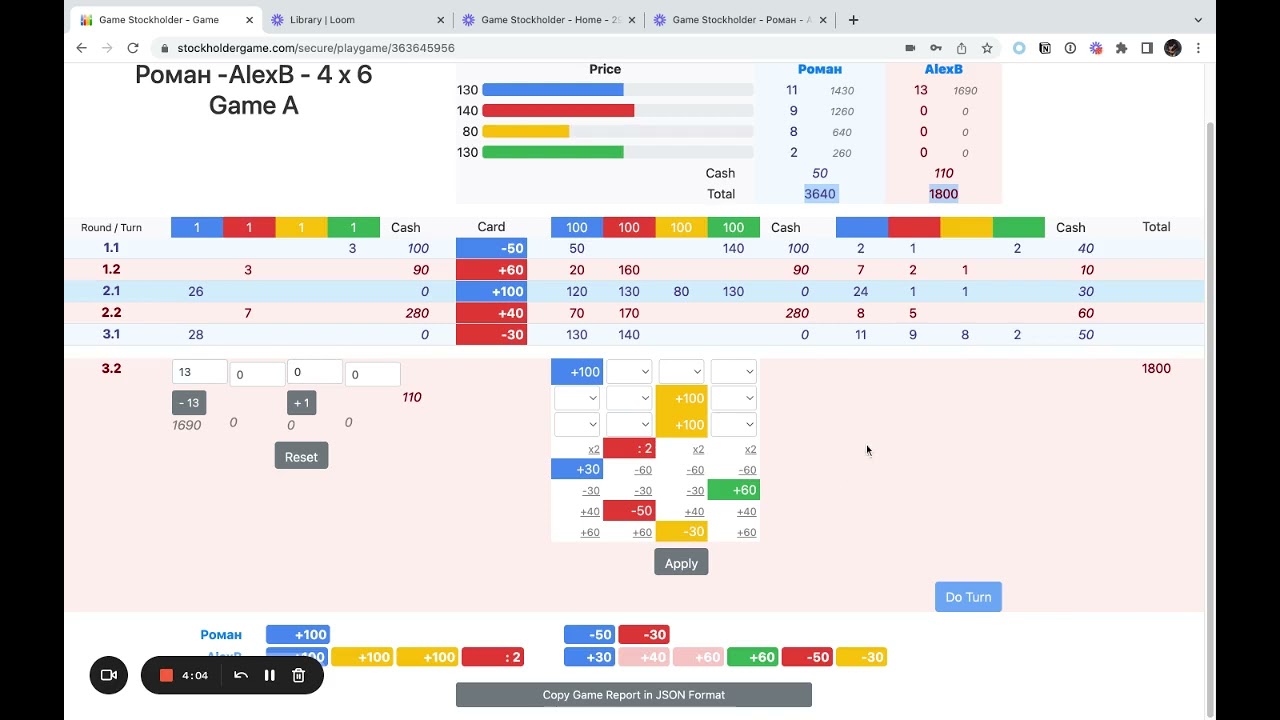Switch to Library | Loom tab

pyautogui.click(x=358, y=20)
